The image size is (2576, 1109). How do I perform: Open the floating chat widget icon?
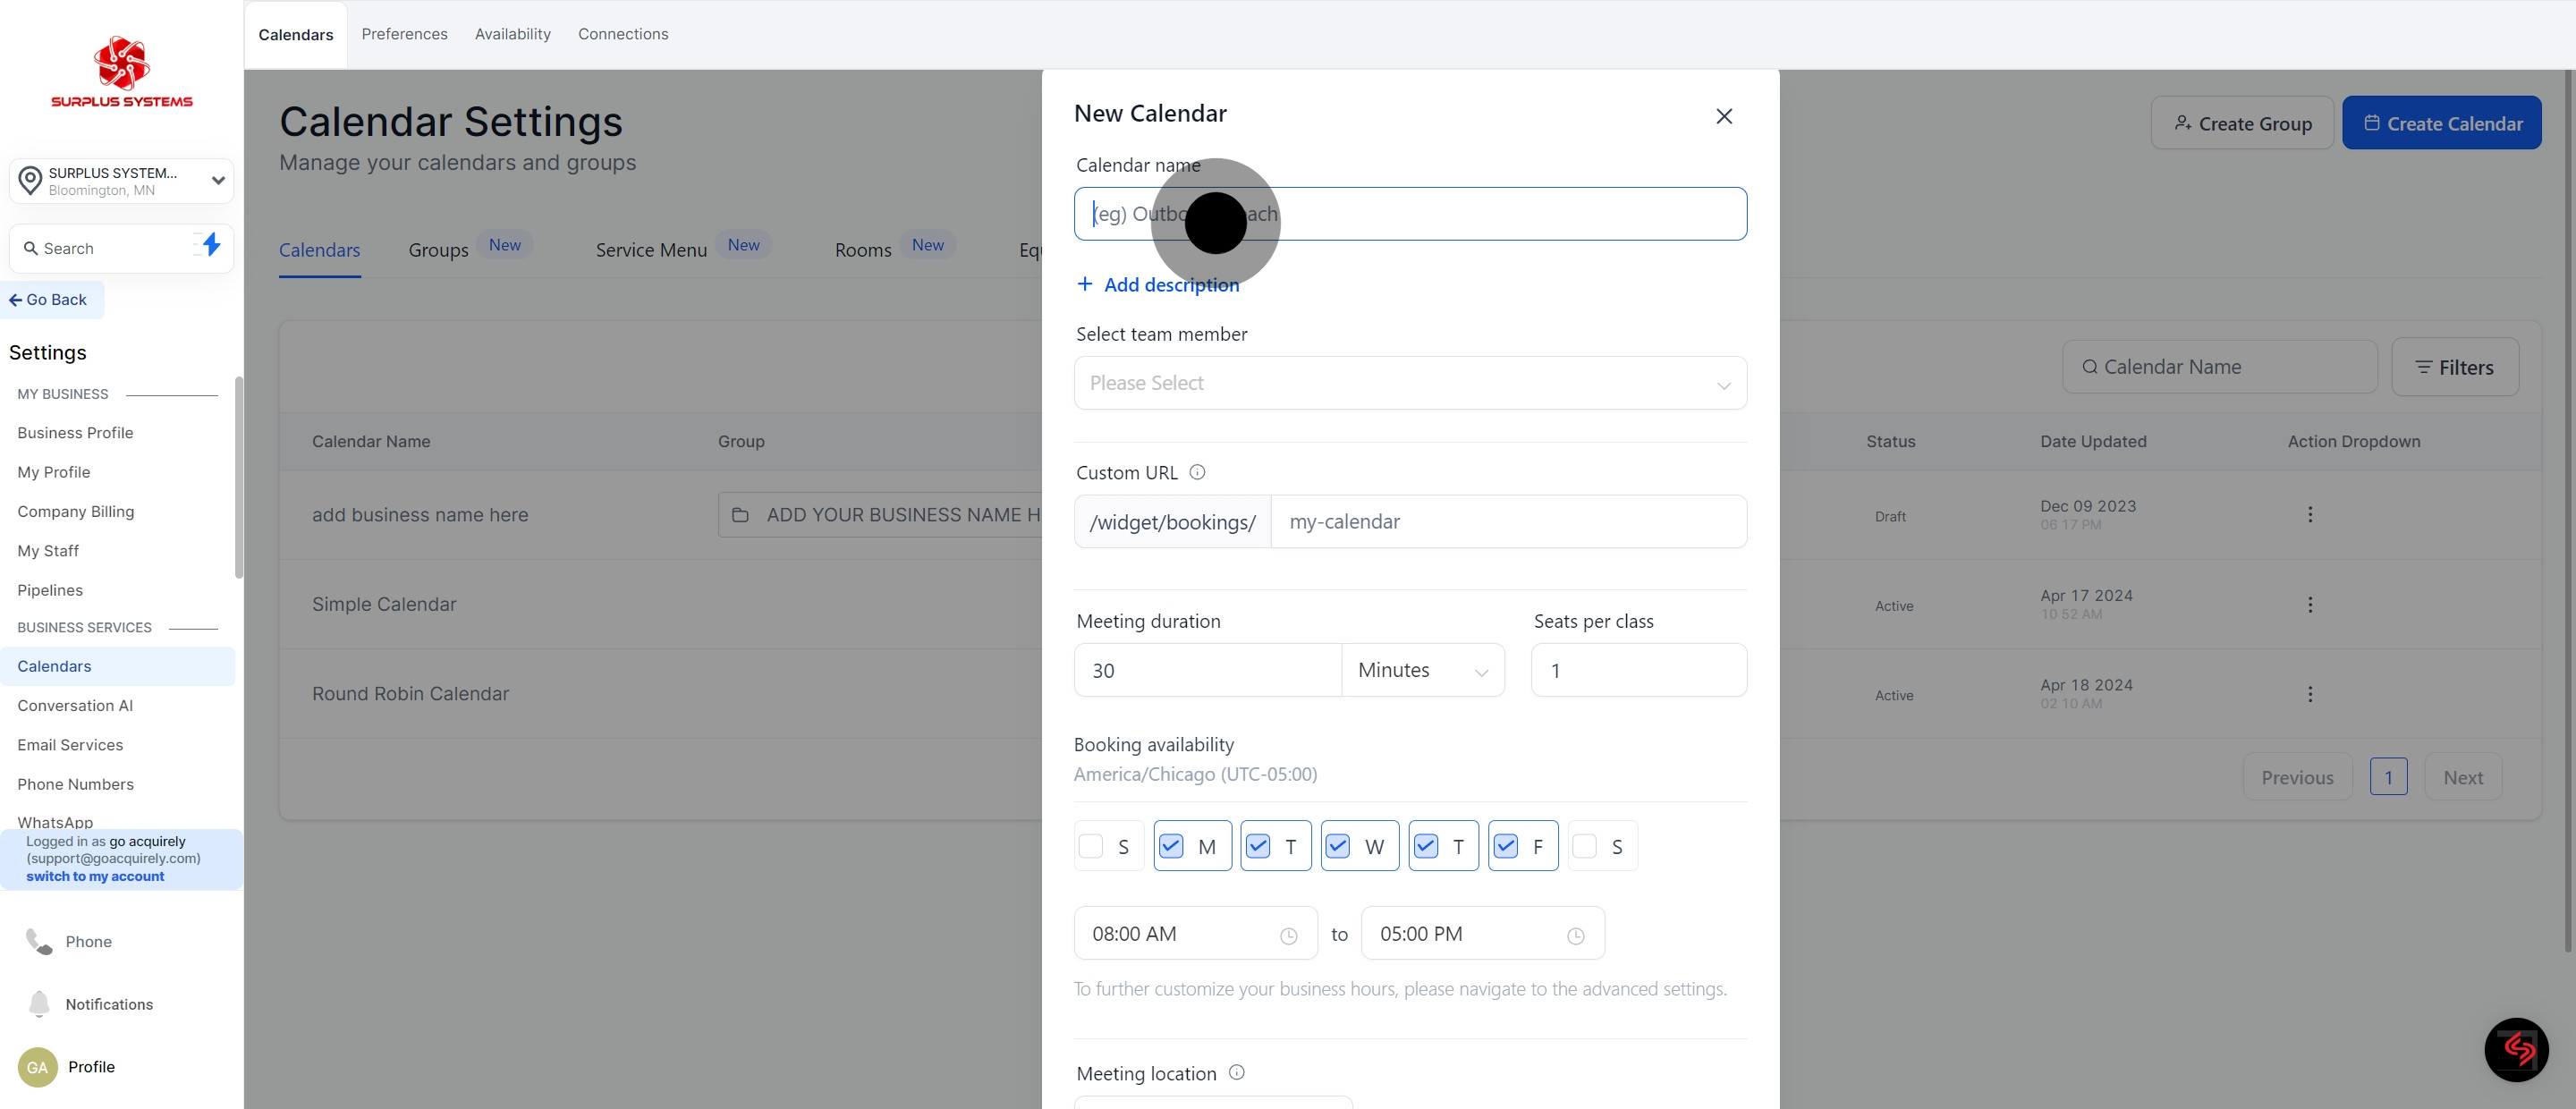pyautogui.click(x=2515, y=1049)
